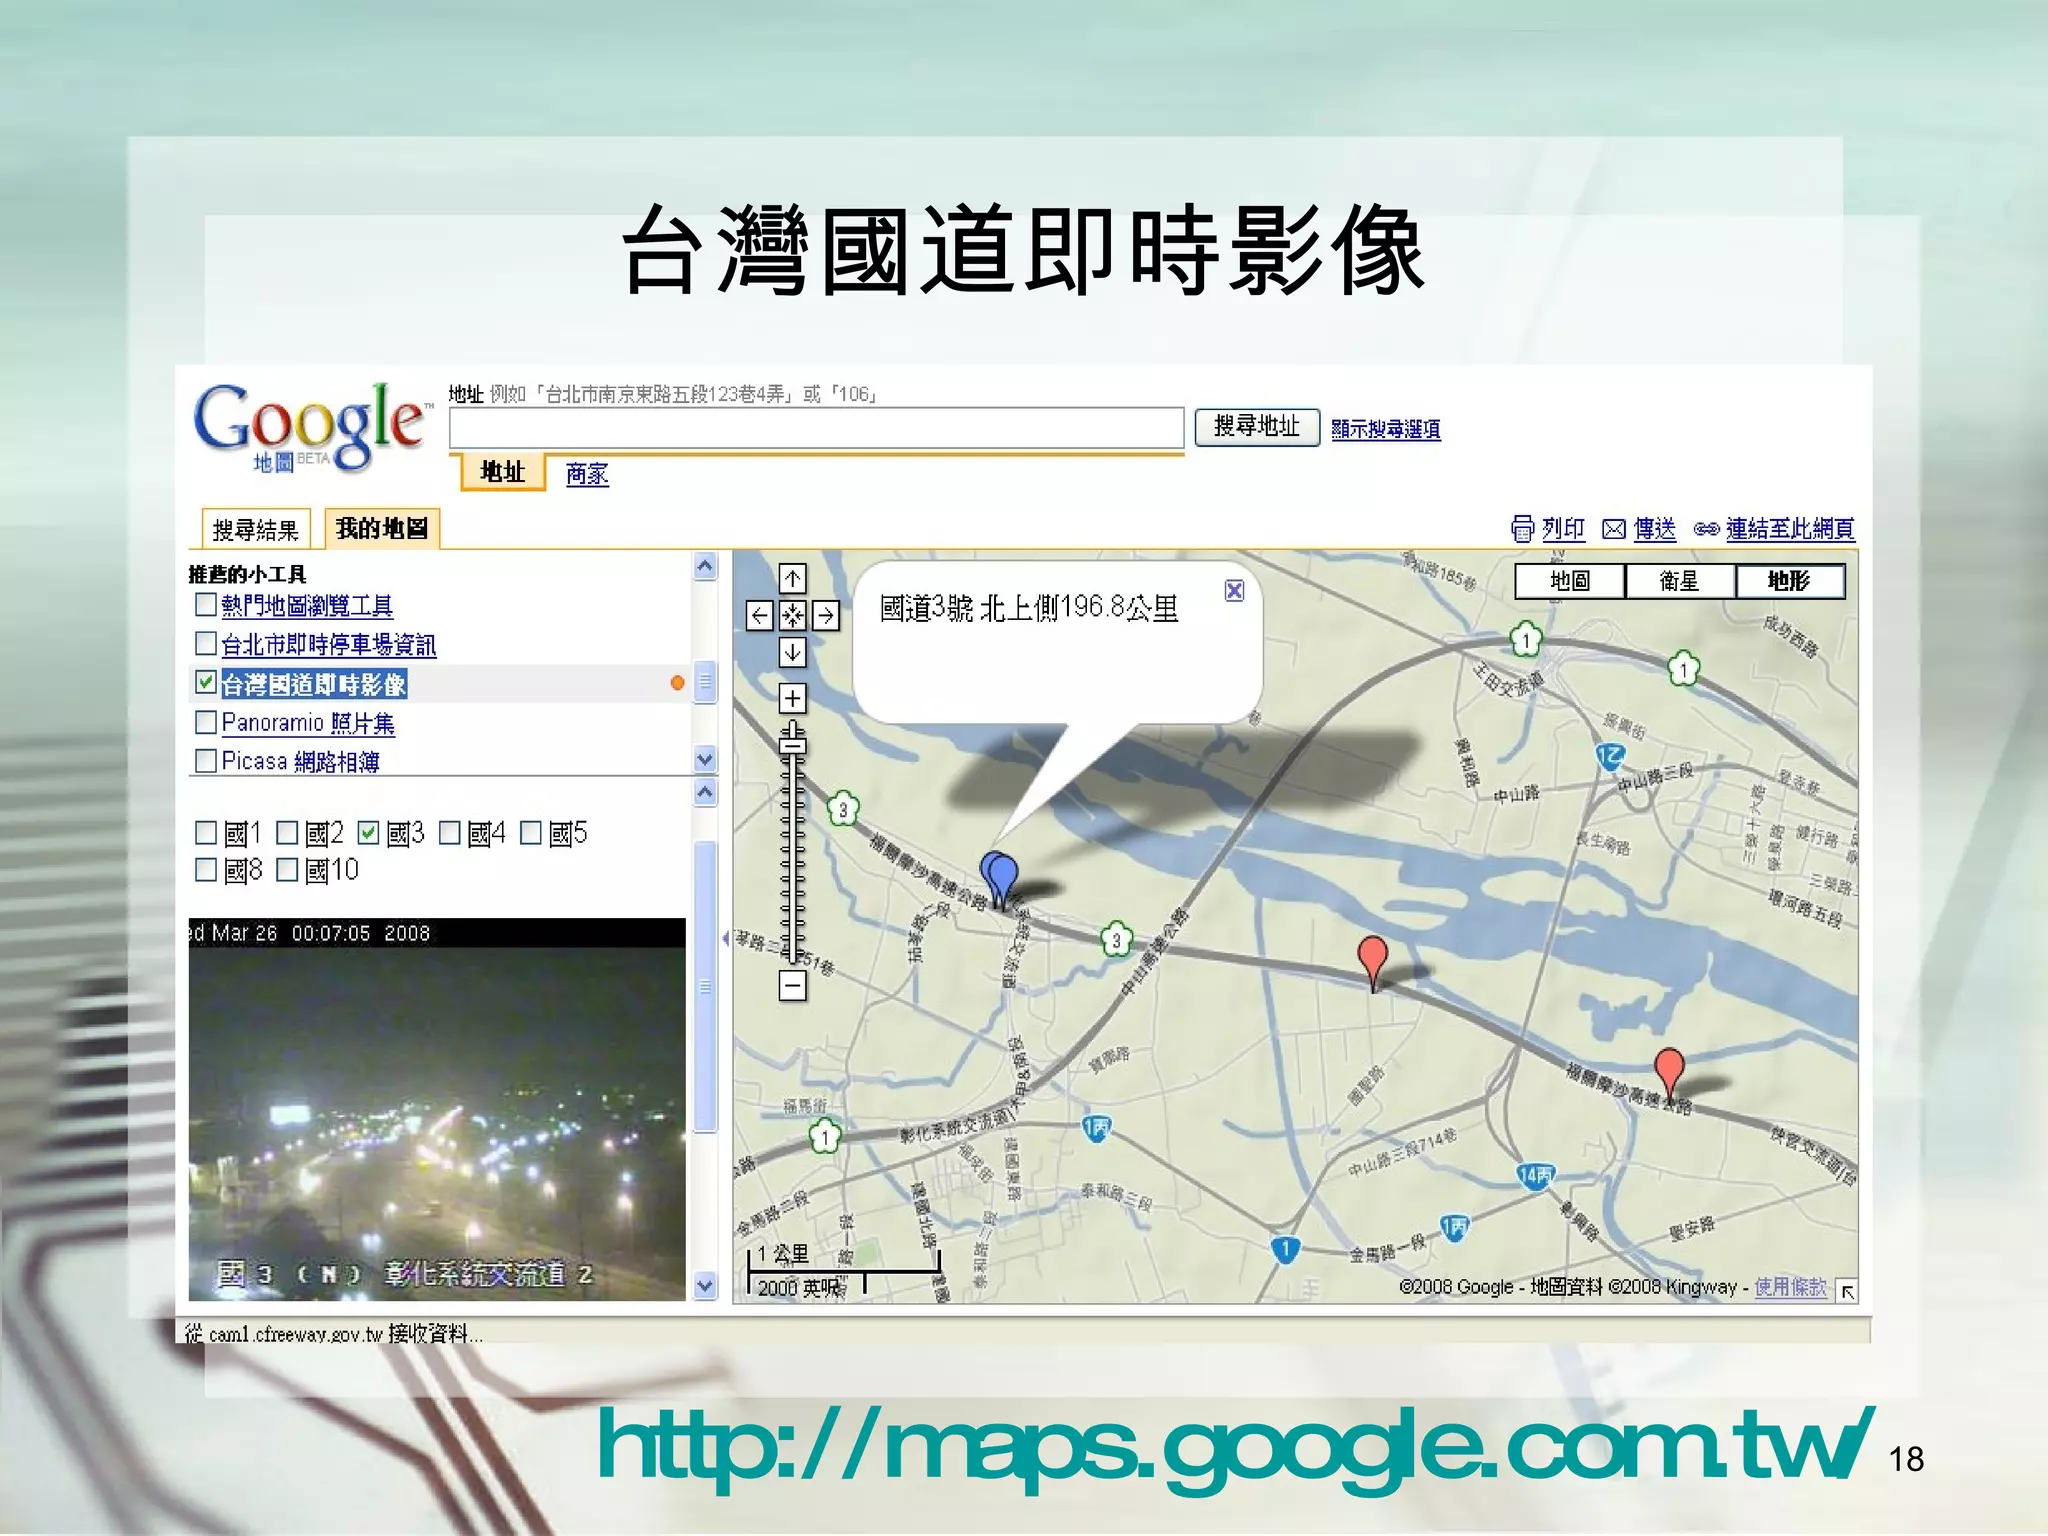Pan the map left with arrow button

pos(760,615)
